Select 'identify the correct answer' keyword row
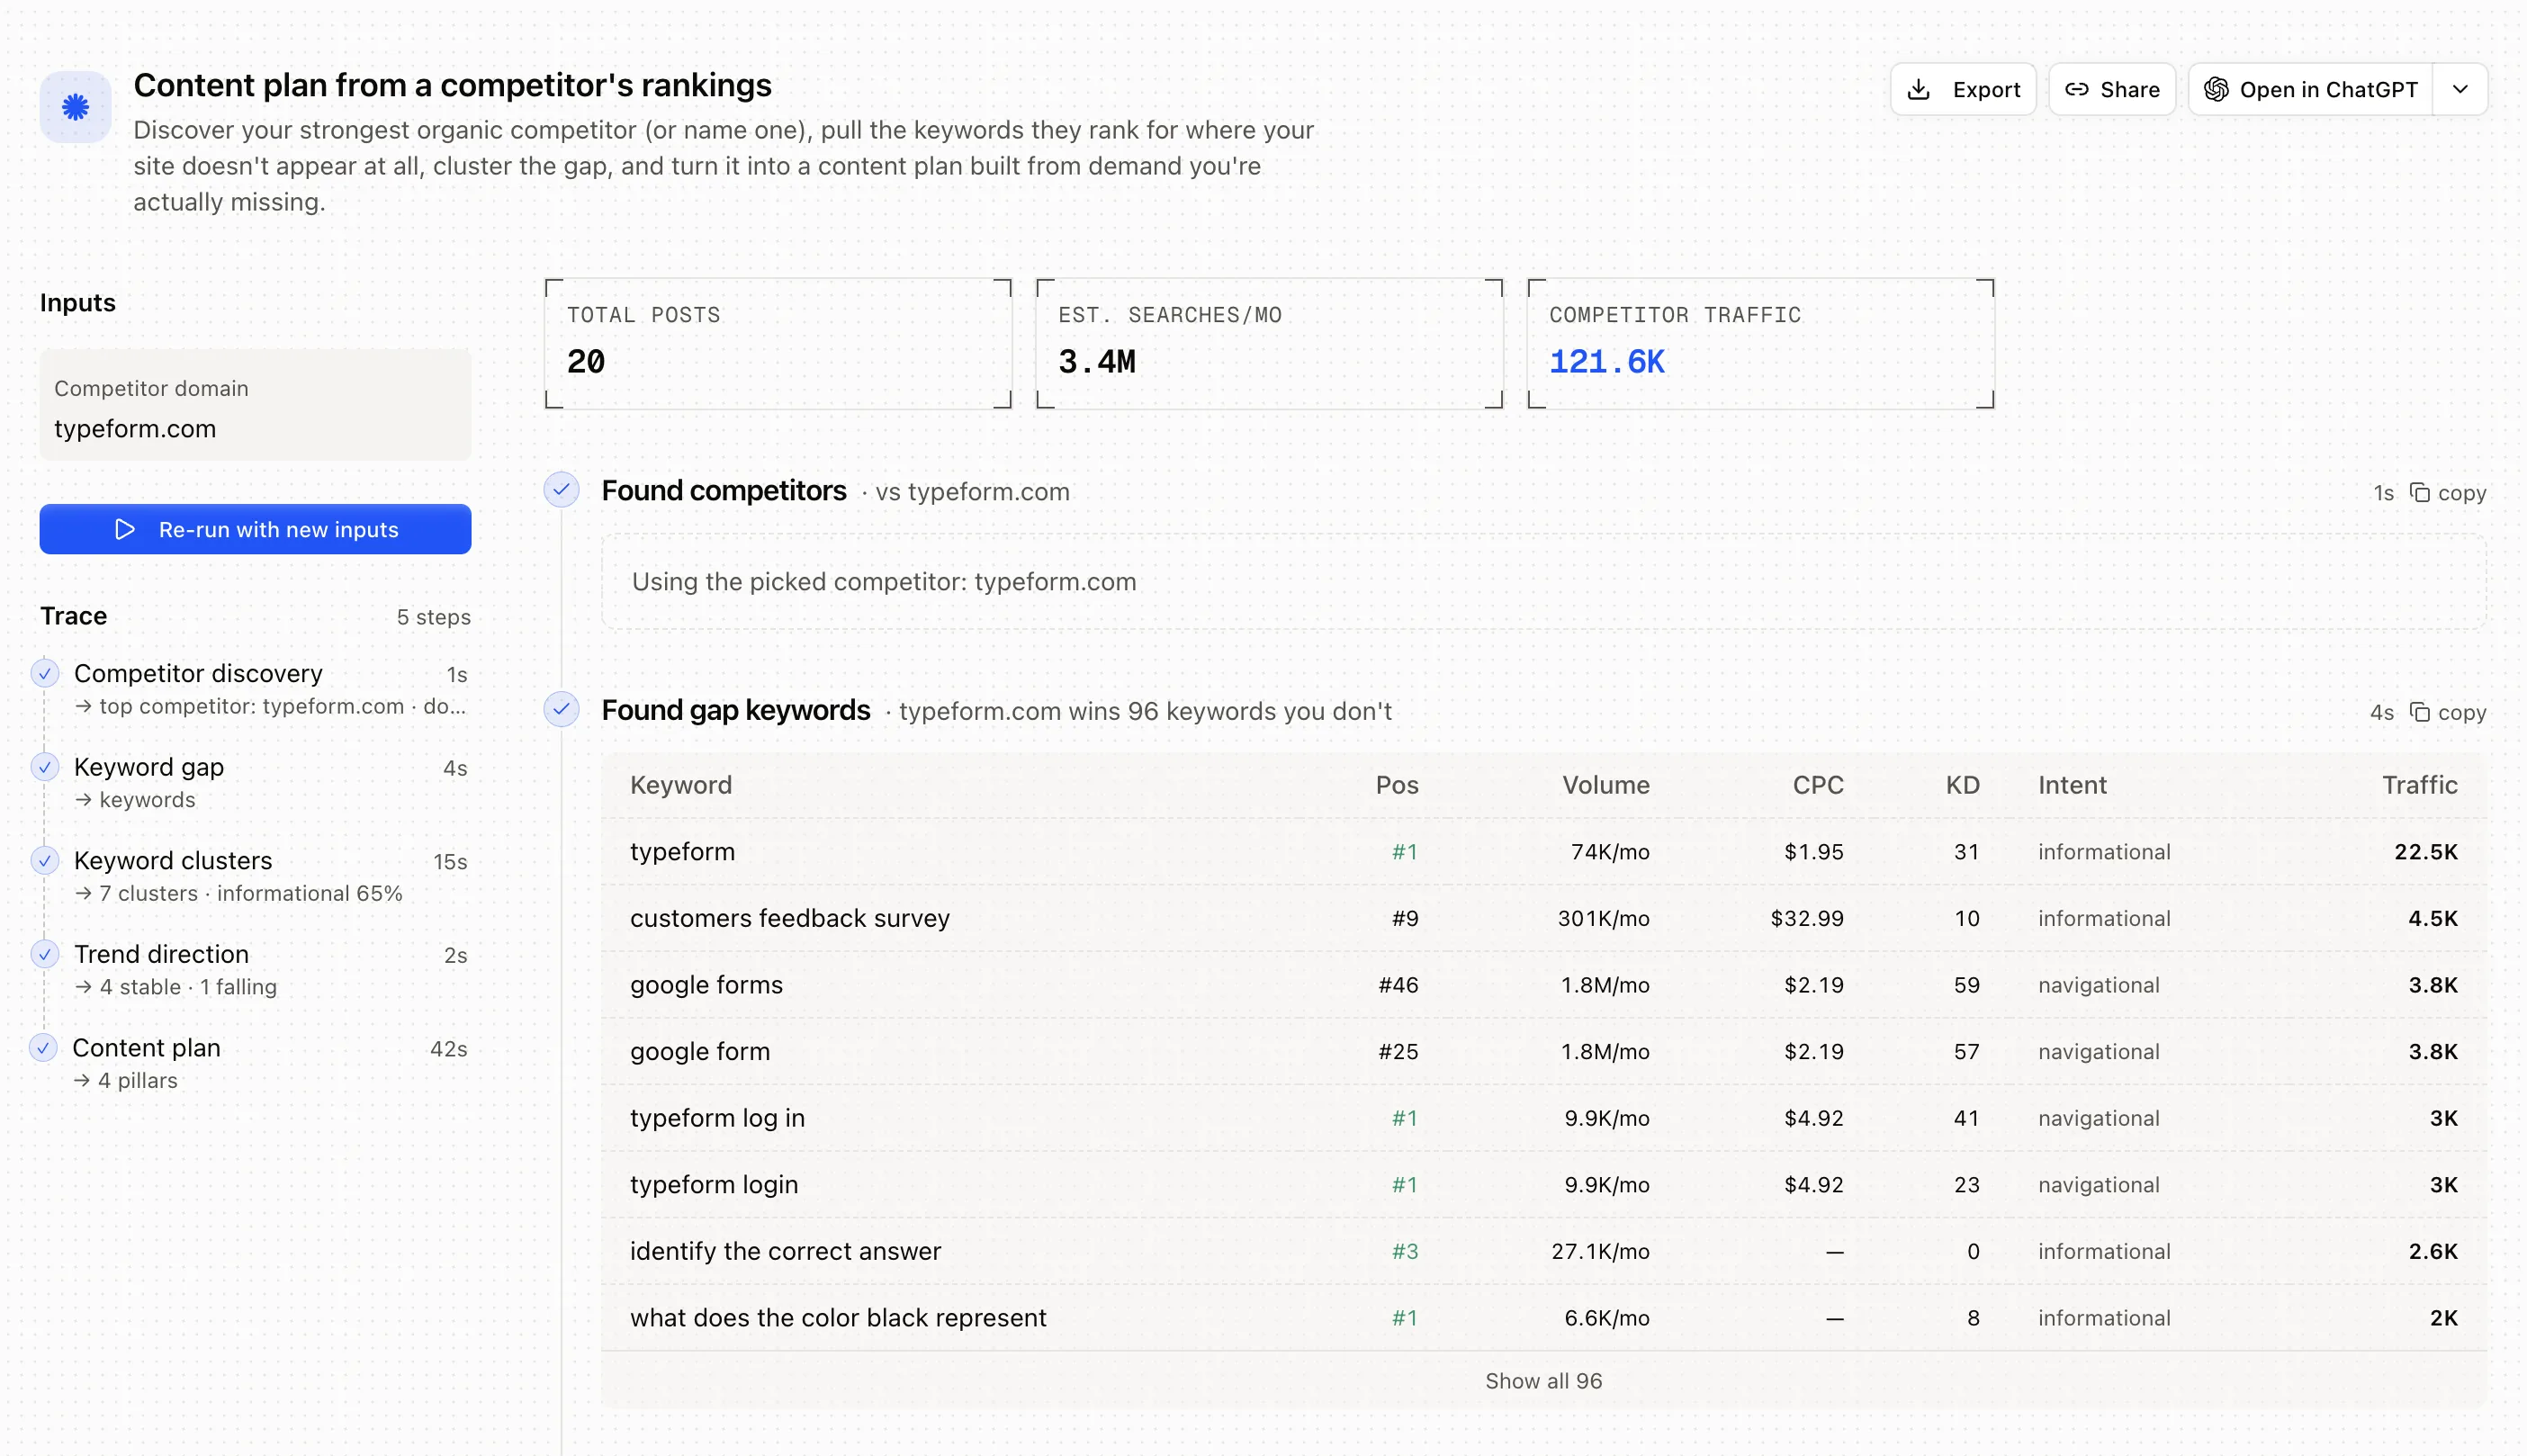2527x1456 pixels. coord(1543,1251)
